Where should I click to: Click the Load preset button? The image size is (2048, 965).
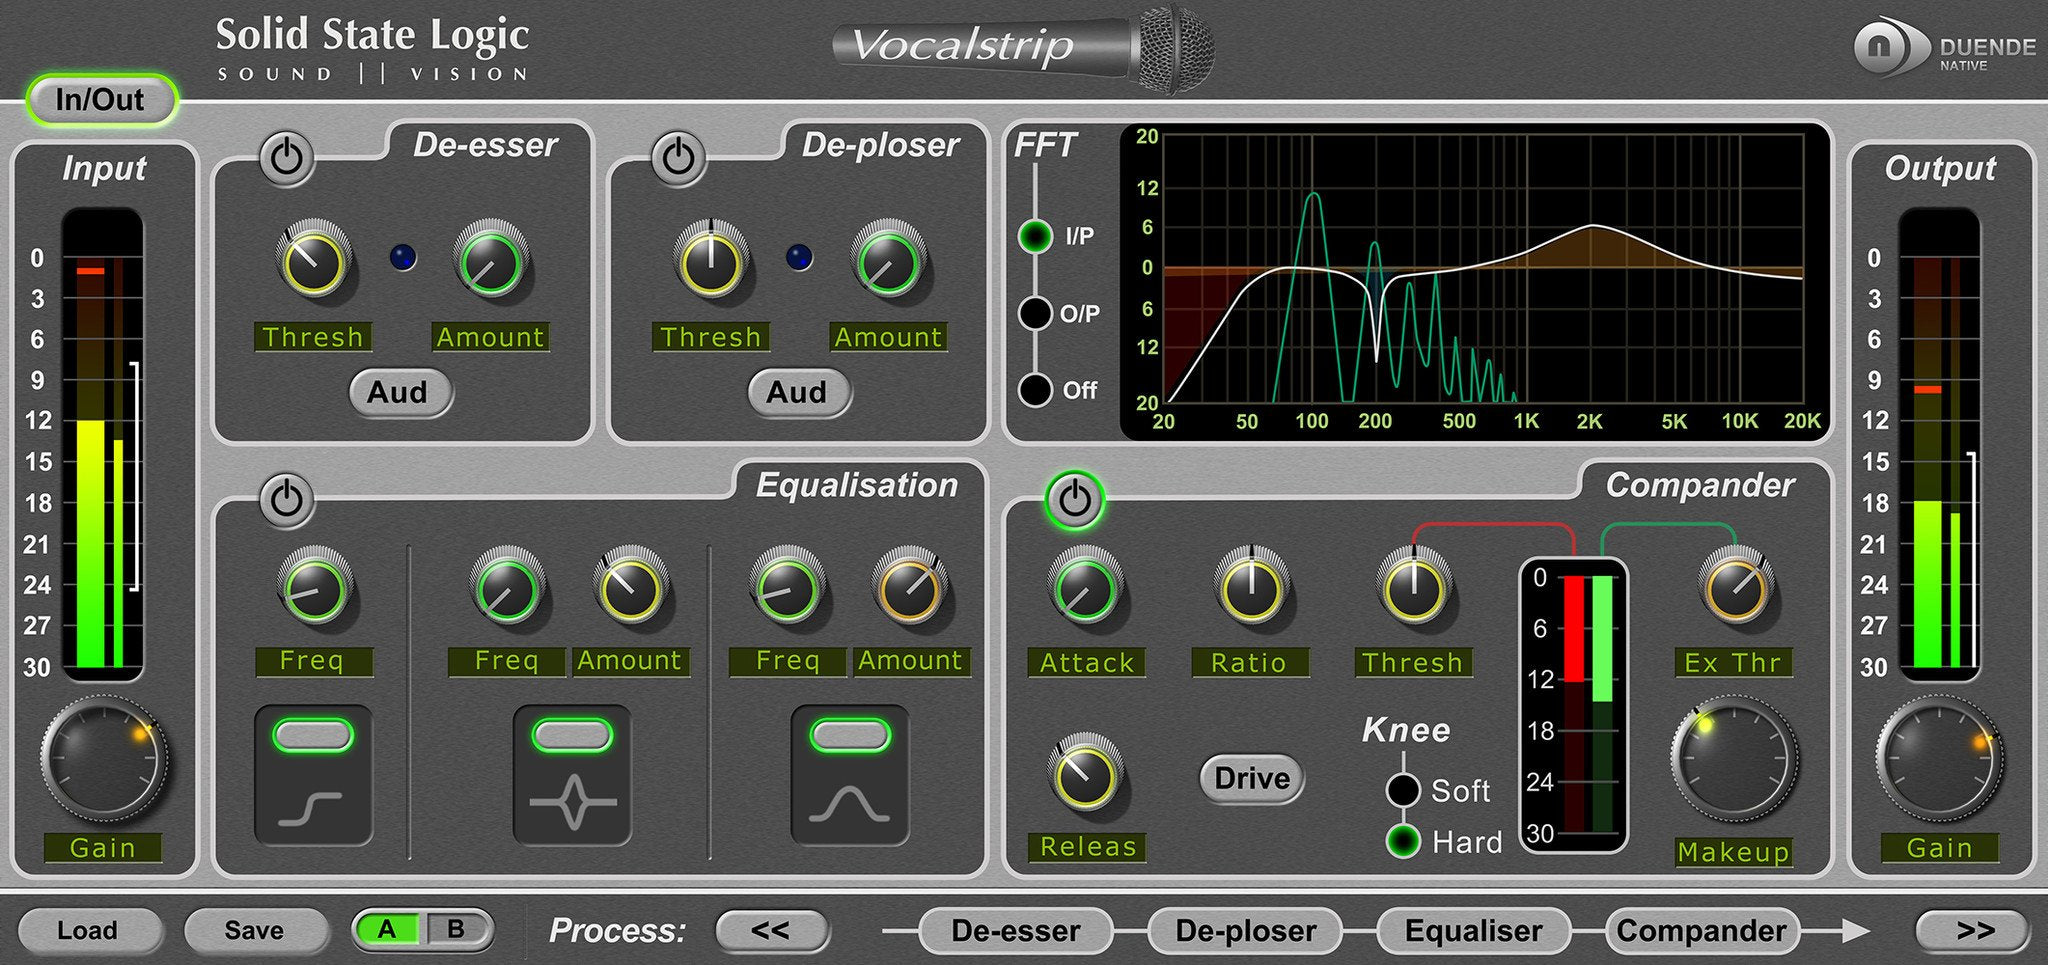pyautogui.click(x=89, y=931)
